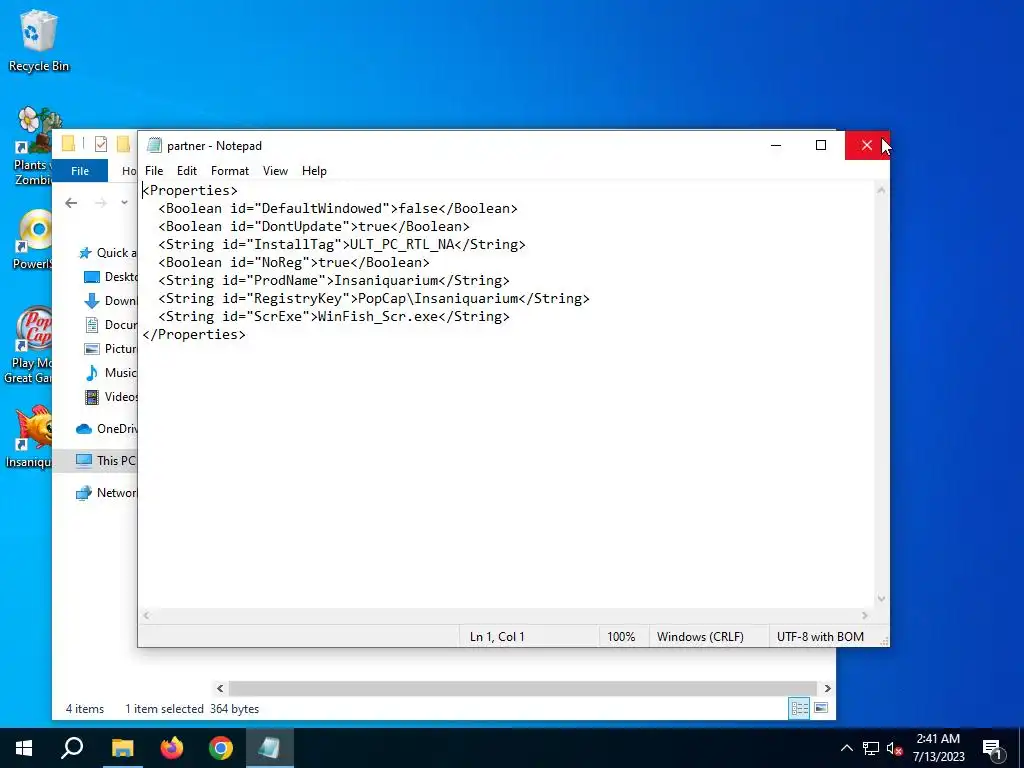Close the partner Notepad window

867,145
